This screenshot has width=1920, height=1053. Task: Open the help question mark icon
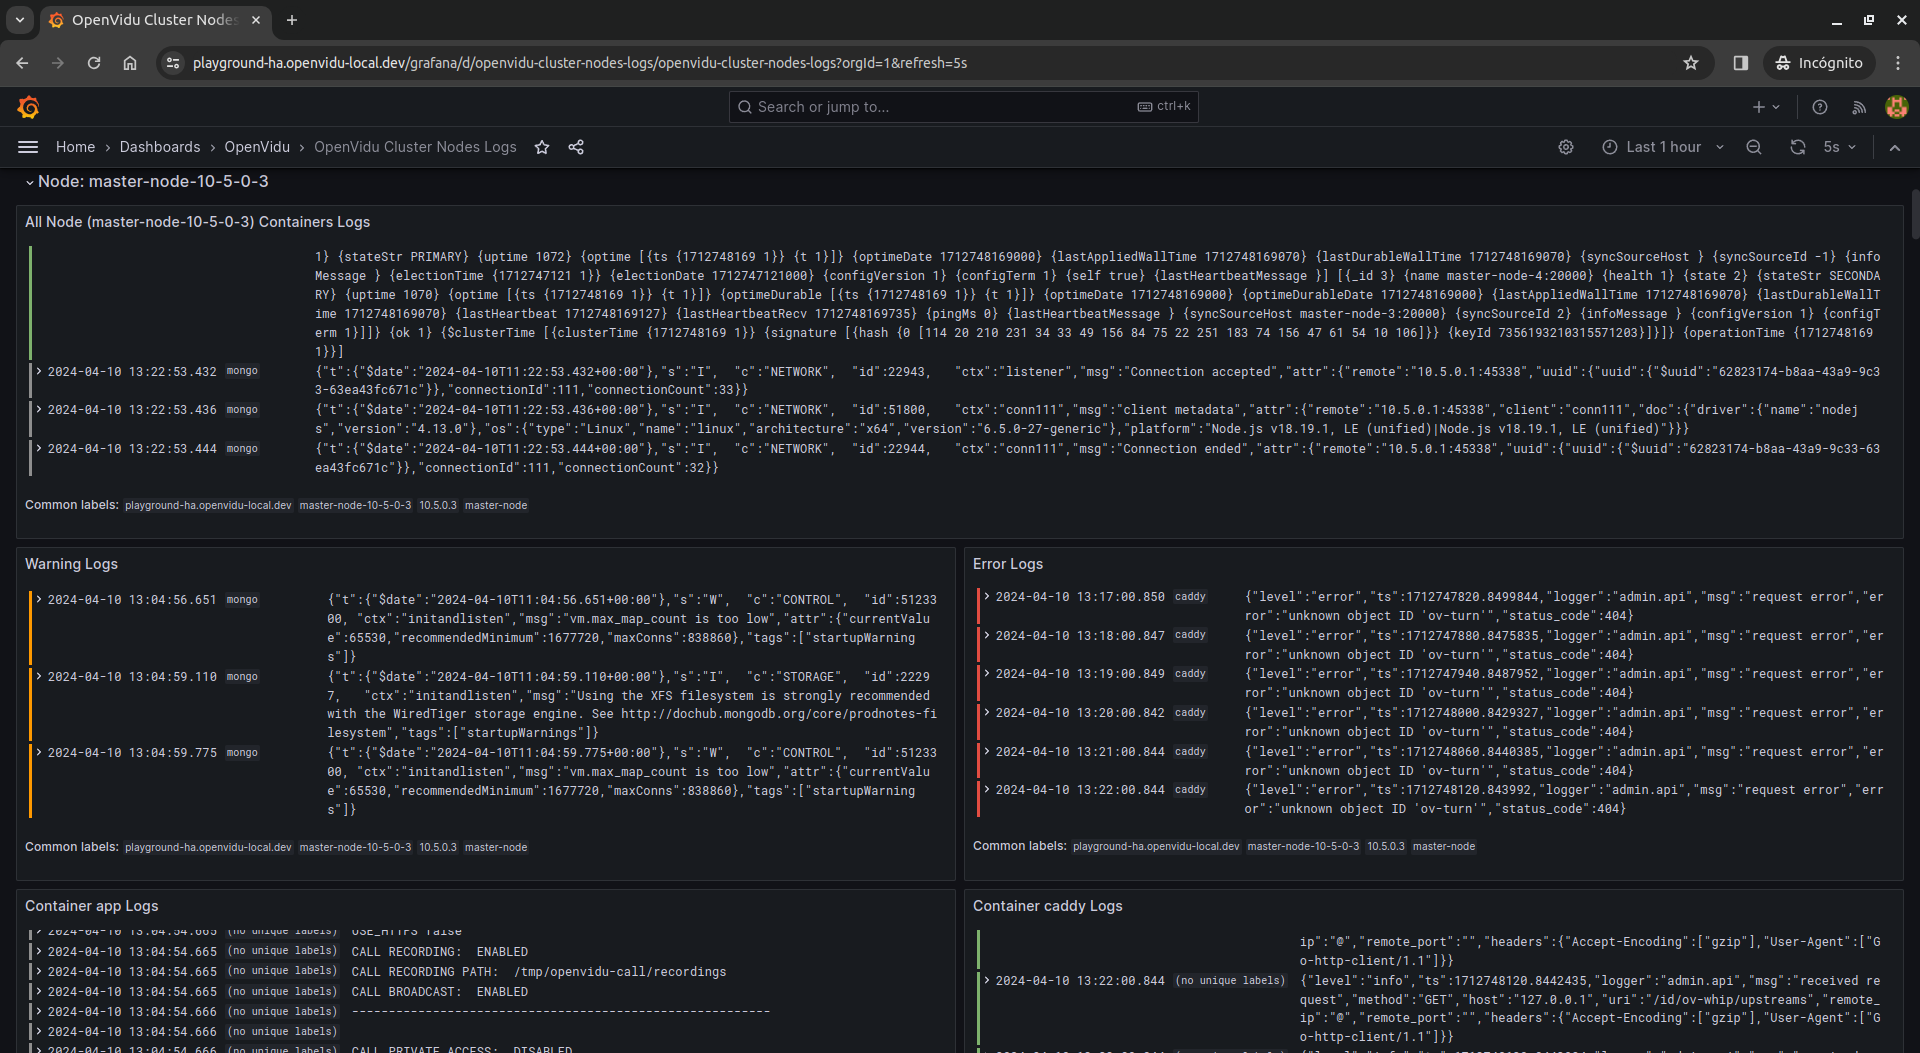(1820, 107)
